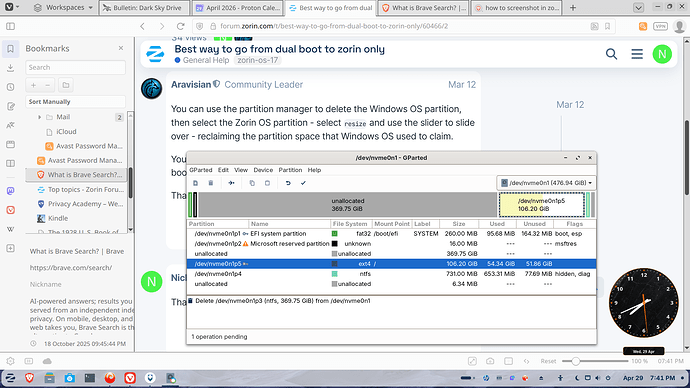Open the Mastodon web panel
The image size is (690, 388).
click(x=11, y=190)
